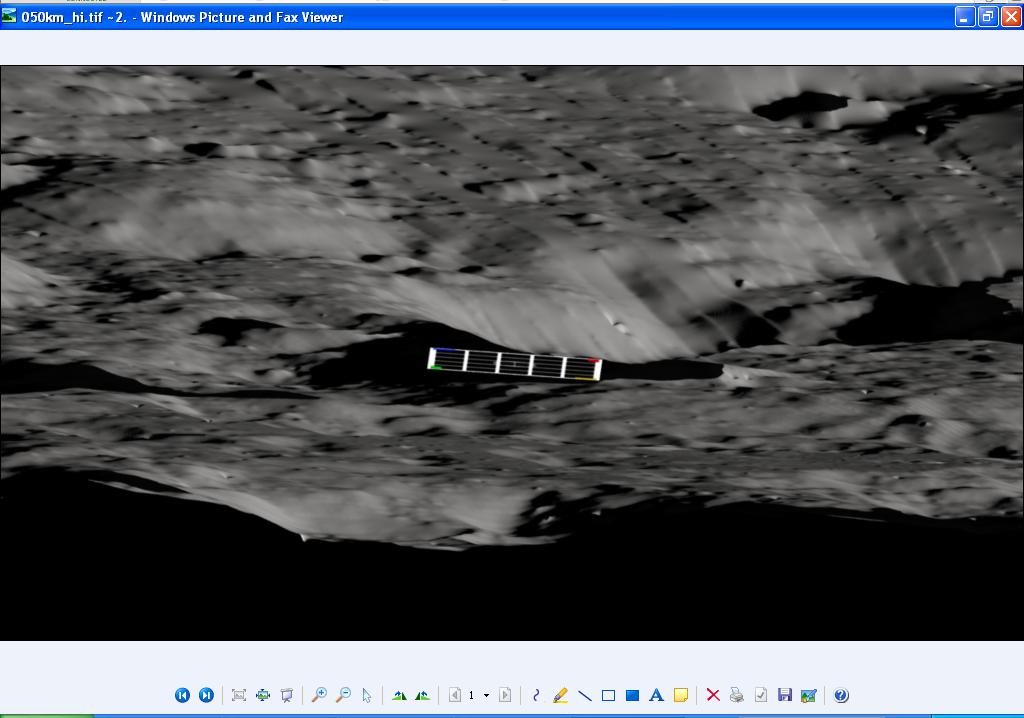Pick the straight line drawing tool
Image resolution: width=1024 pixels, height=718 pixels.
[585, 695]
